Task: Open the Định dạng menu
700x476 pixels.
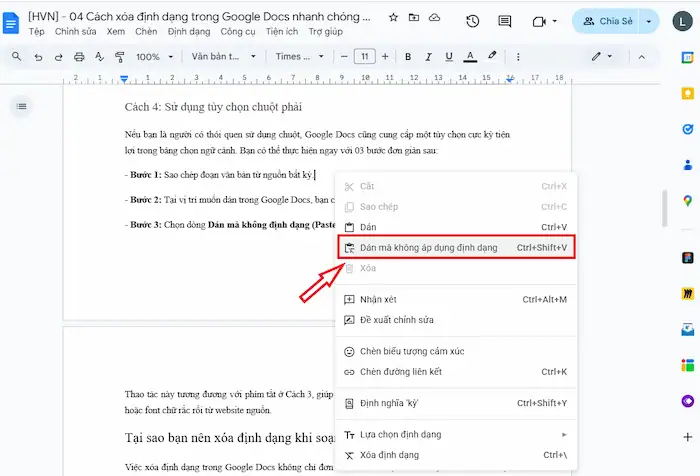Action: pyautogui.click(x=189, y=32)
